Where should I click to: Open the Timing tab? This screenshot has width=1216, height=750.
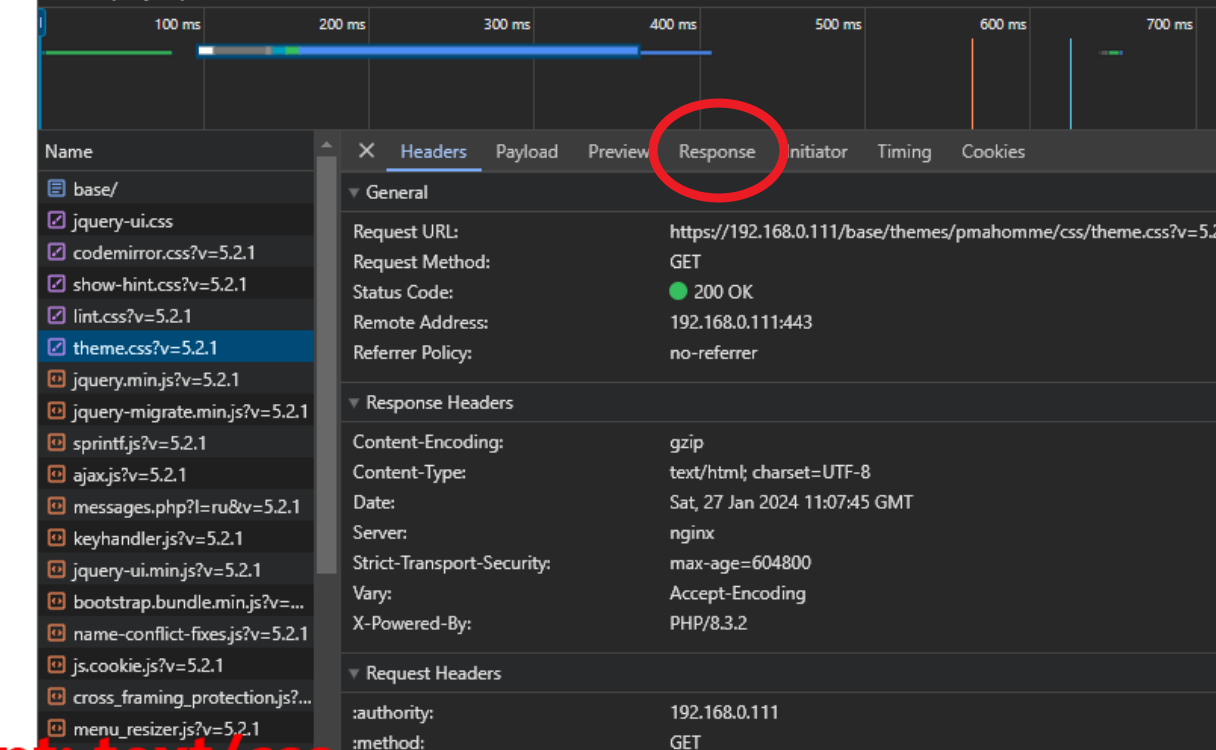[904, 152]
